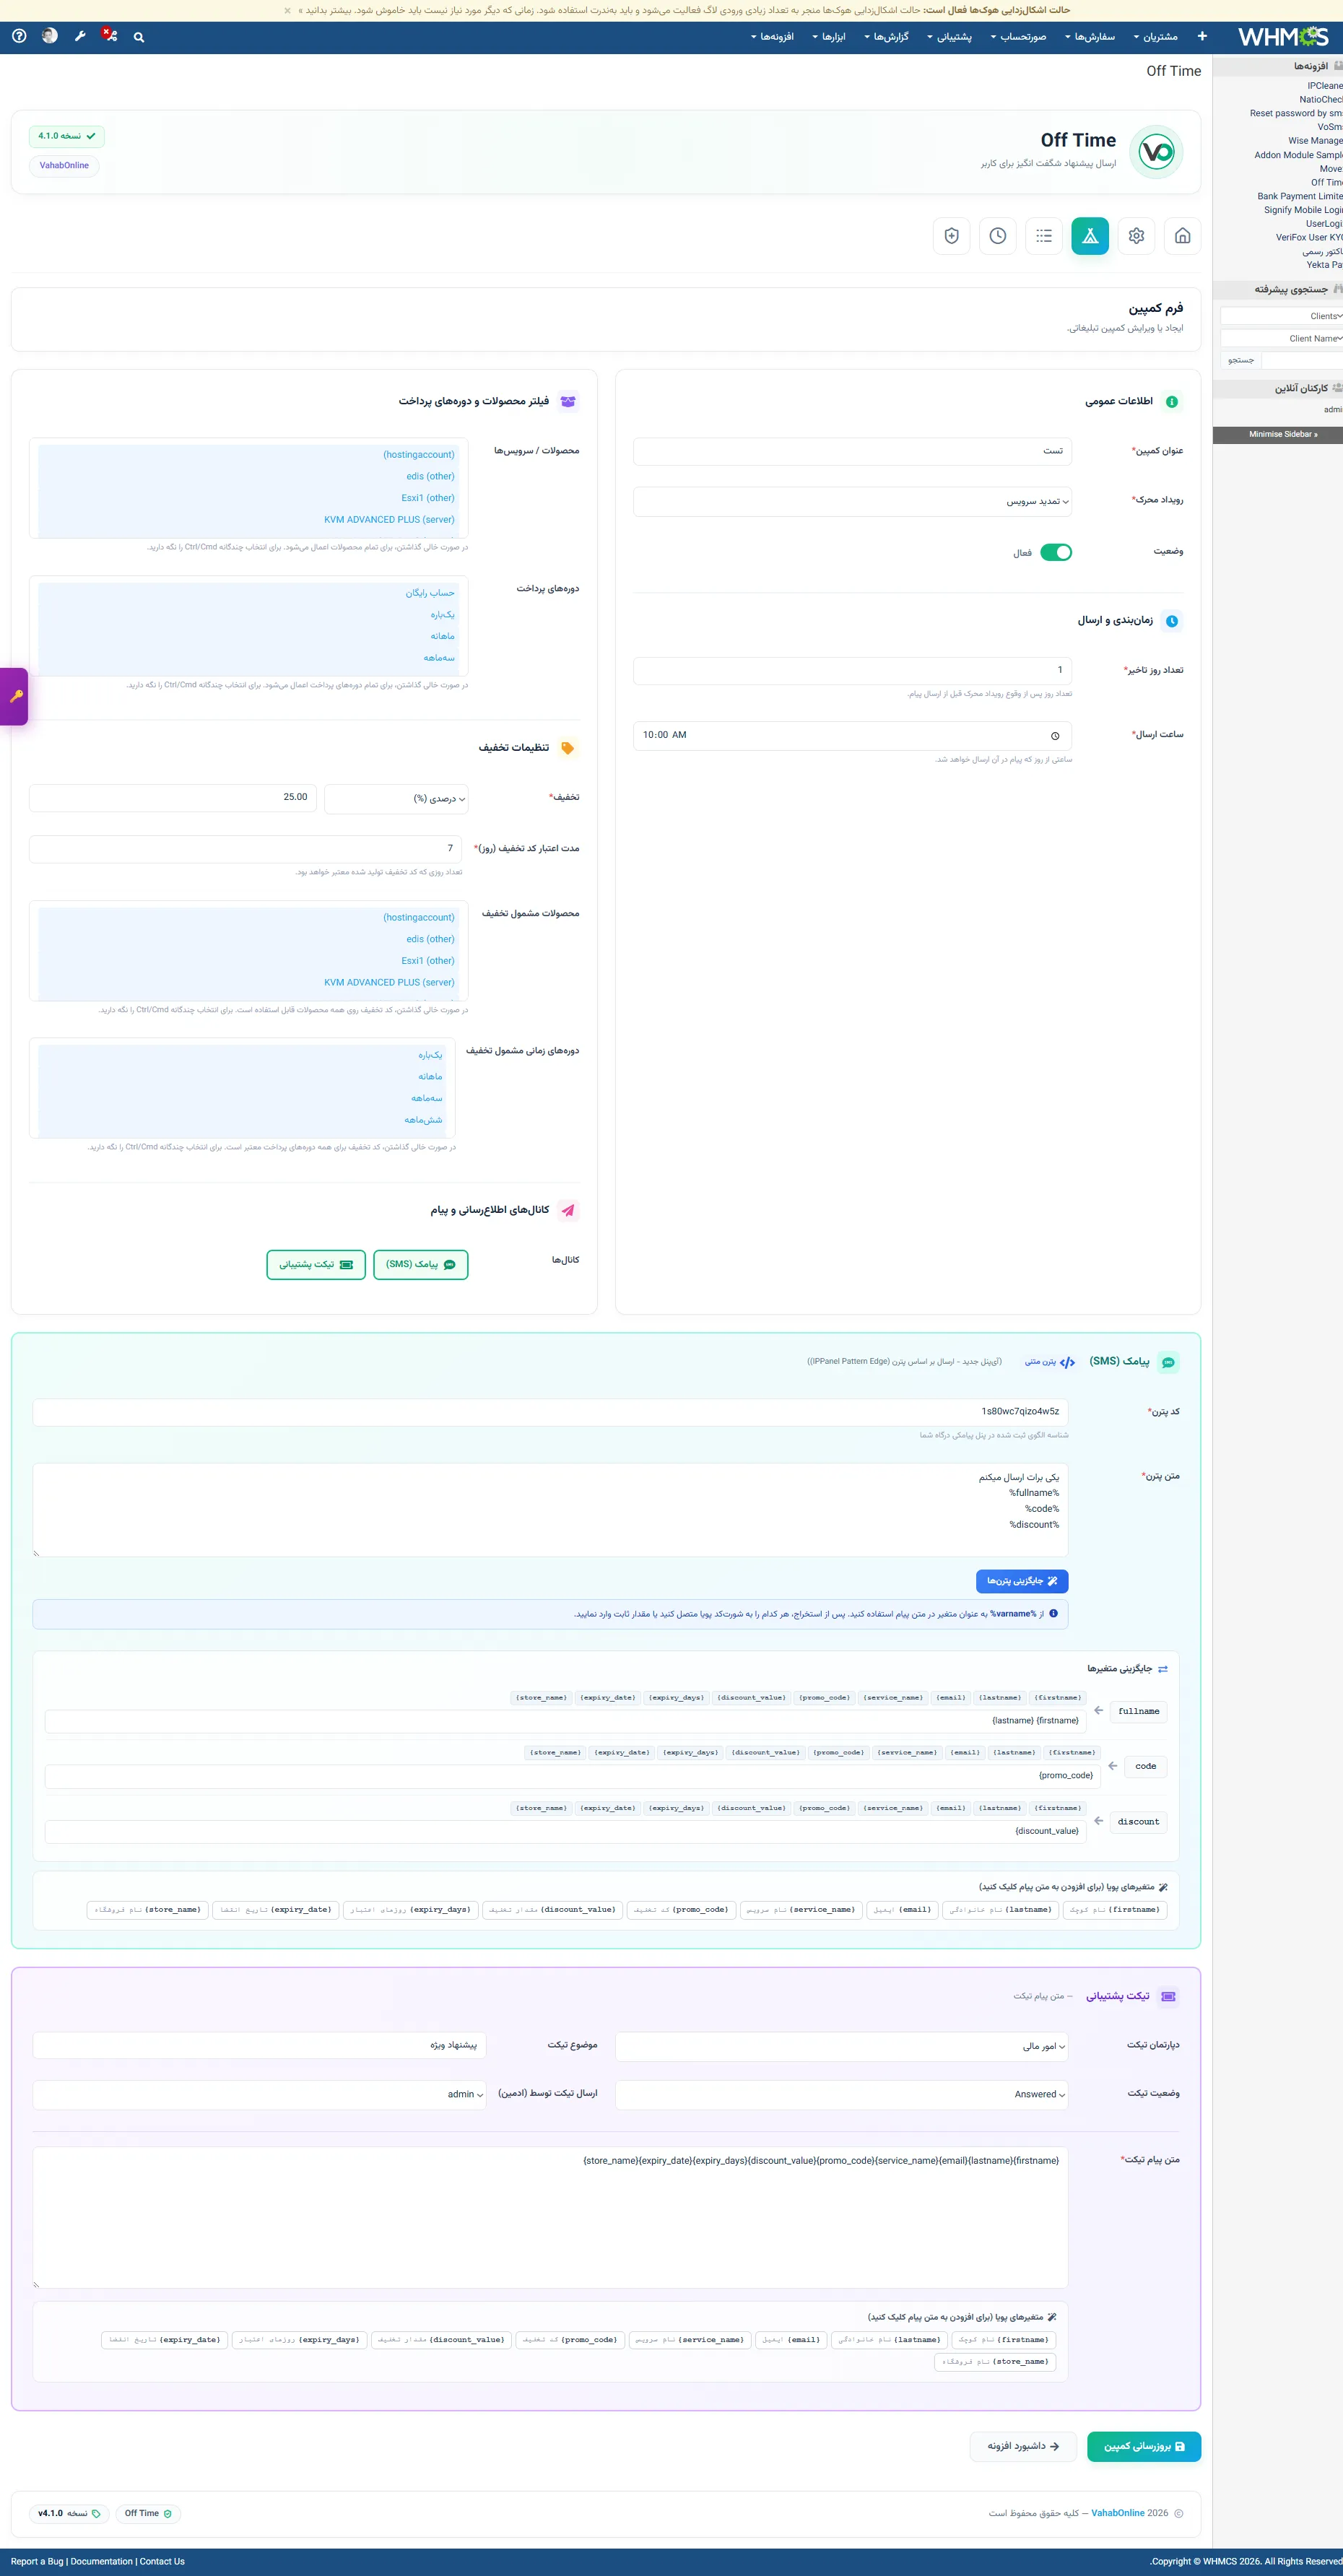1343x2576 pixels.
Task: Select حساب رایگان in payment cycles list
Action: pyautogui.click(x=248, y=593)
